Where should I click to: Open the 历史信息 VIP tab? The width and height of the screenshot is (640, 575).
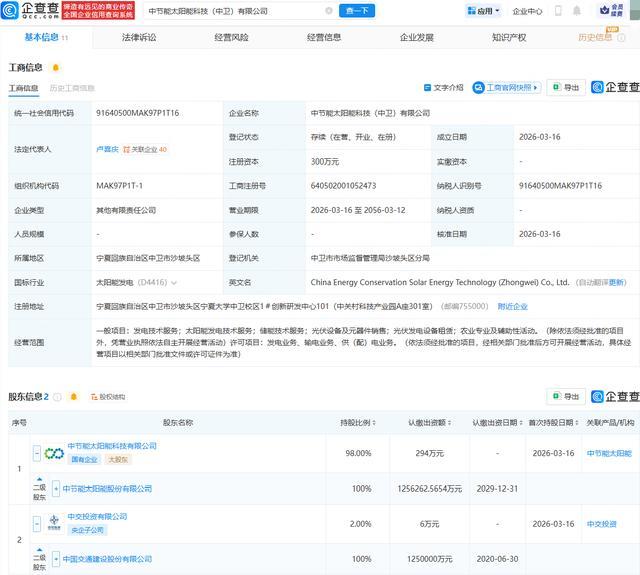596,37
